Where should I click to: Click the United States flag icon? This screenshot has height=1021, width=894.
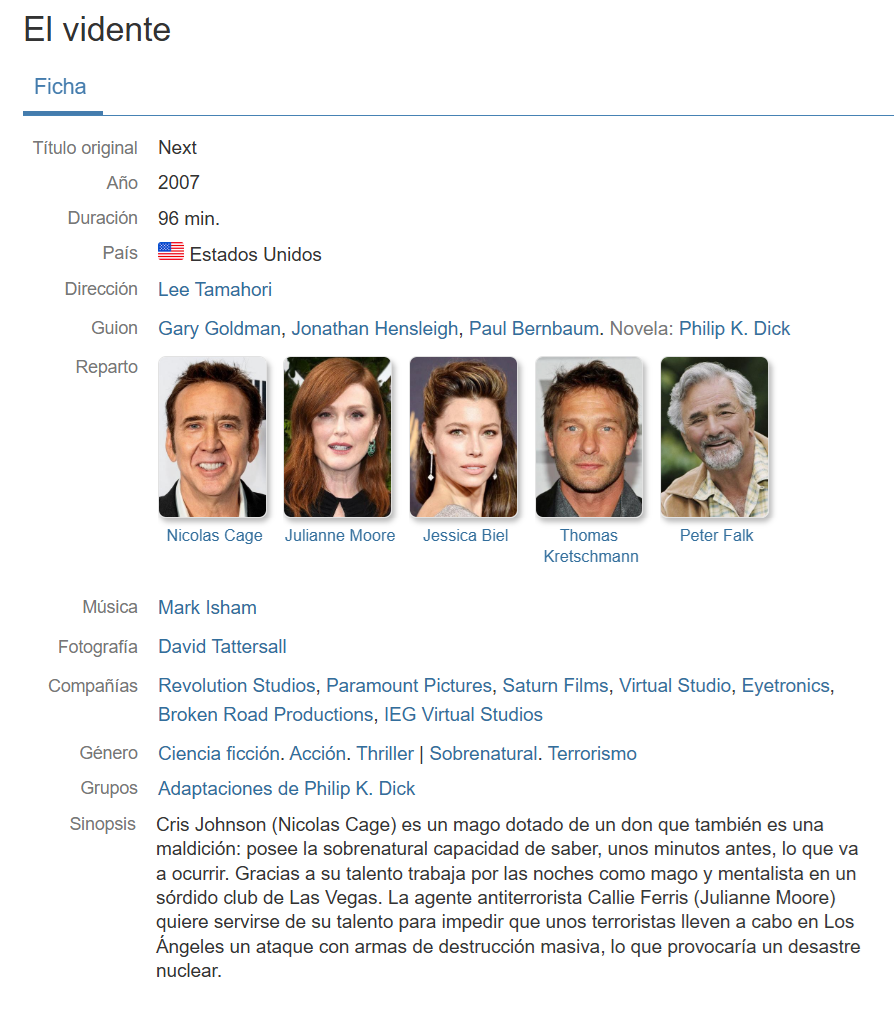pyautogui.click(x=171, y=251)
